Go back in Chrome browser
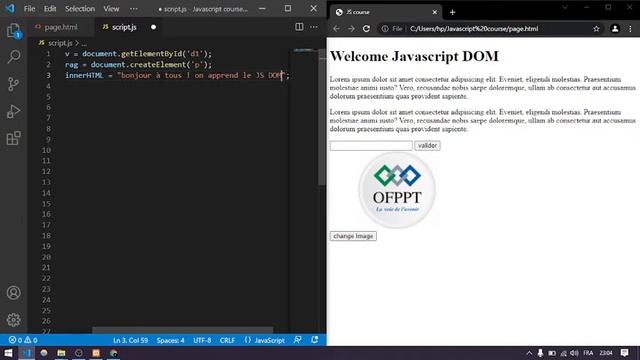Screen dimensions: 640x360 pyautogui.click(x=336, y=29)
